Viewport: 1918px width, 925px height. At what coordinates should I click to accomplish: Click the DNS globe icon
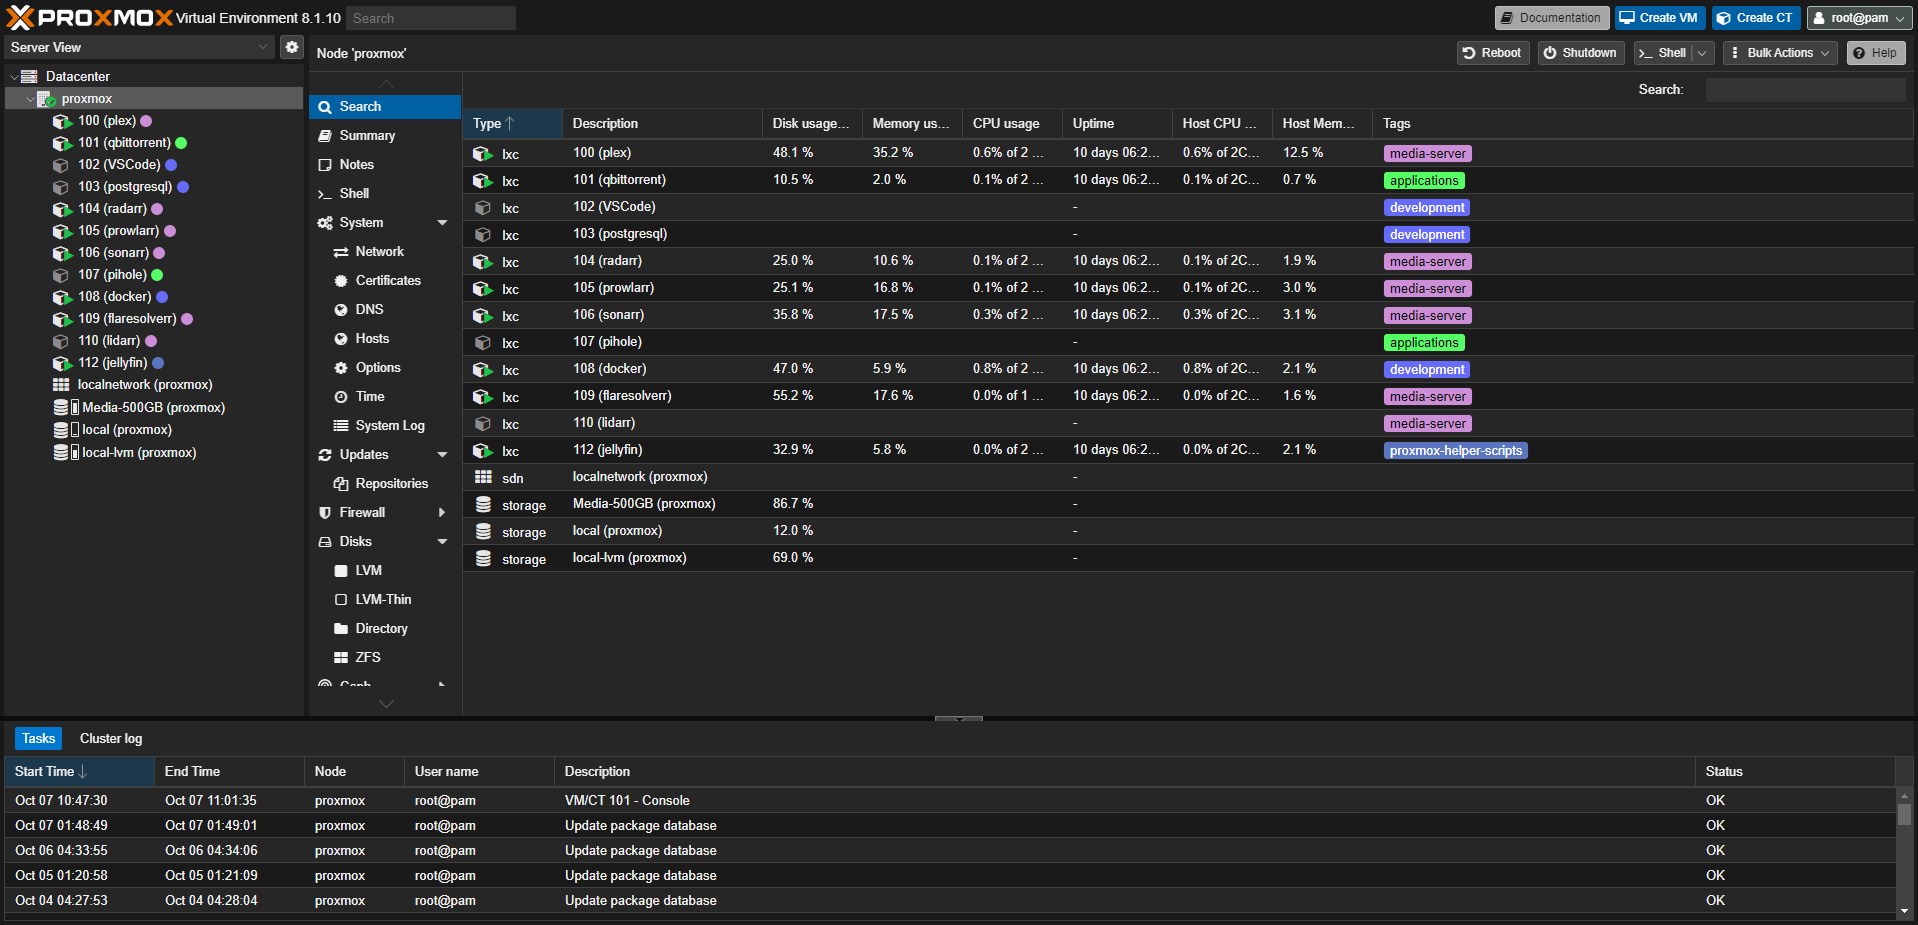(341, 310)
